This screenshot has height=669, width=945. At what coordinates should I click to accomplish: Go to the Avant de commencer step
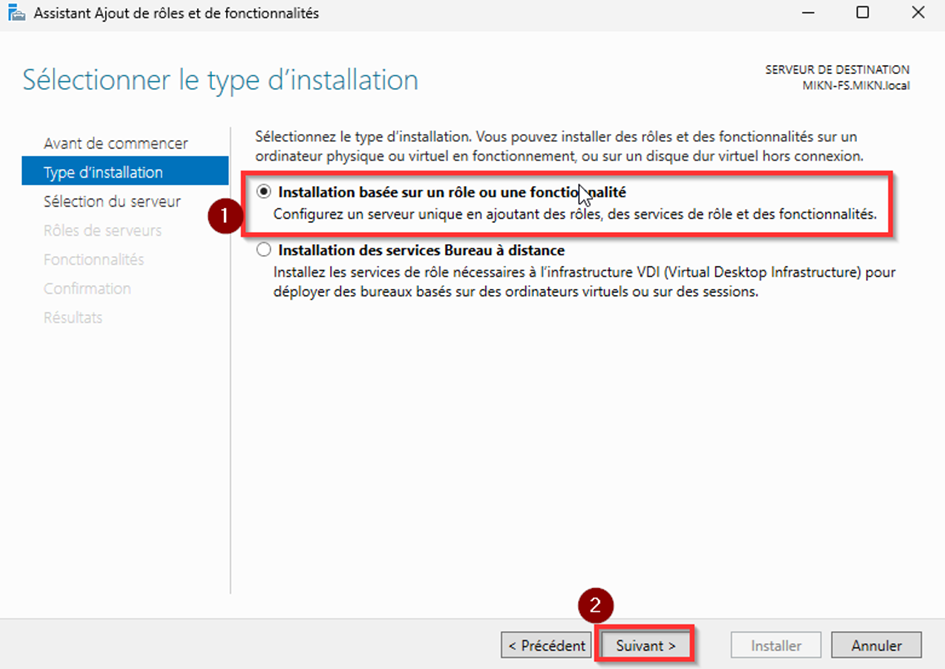tap(115, 143)
